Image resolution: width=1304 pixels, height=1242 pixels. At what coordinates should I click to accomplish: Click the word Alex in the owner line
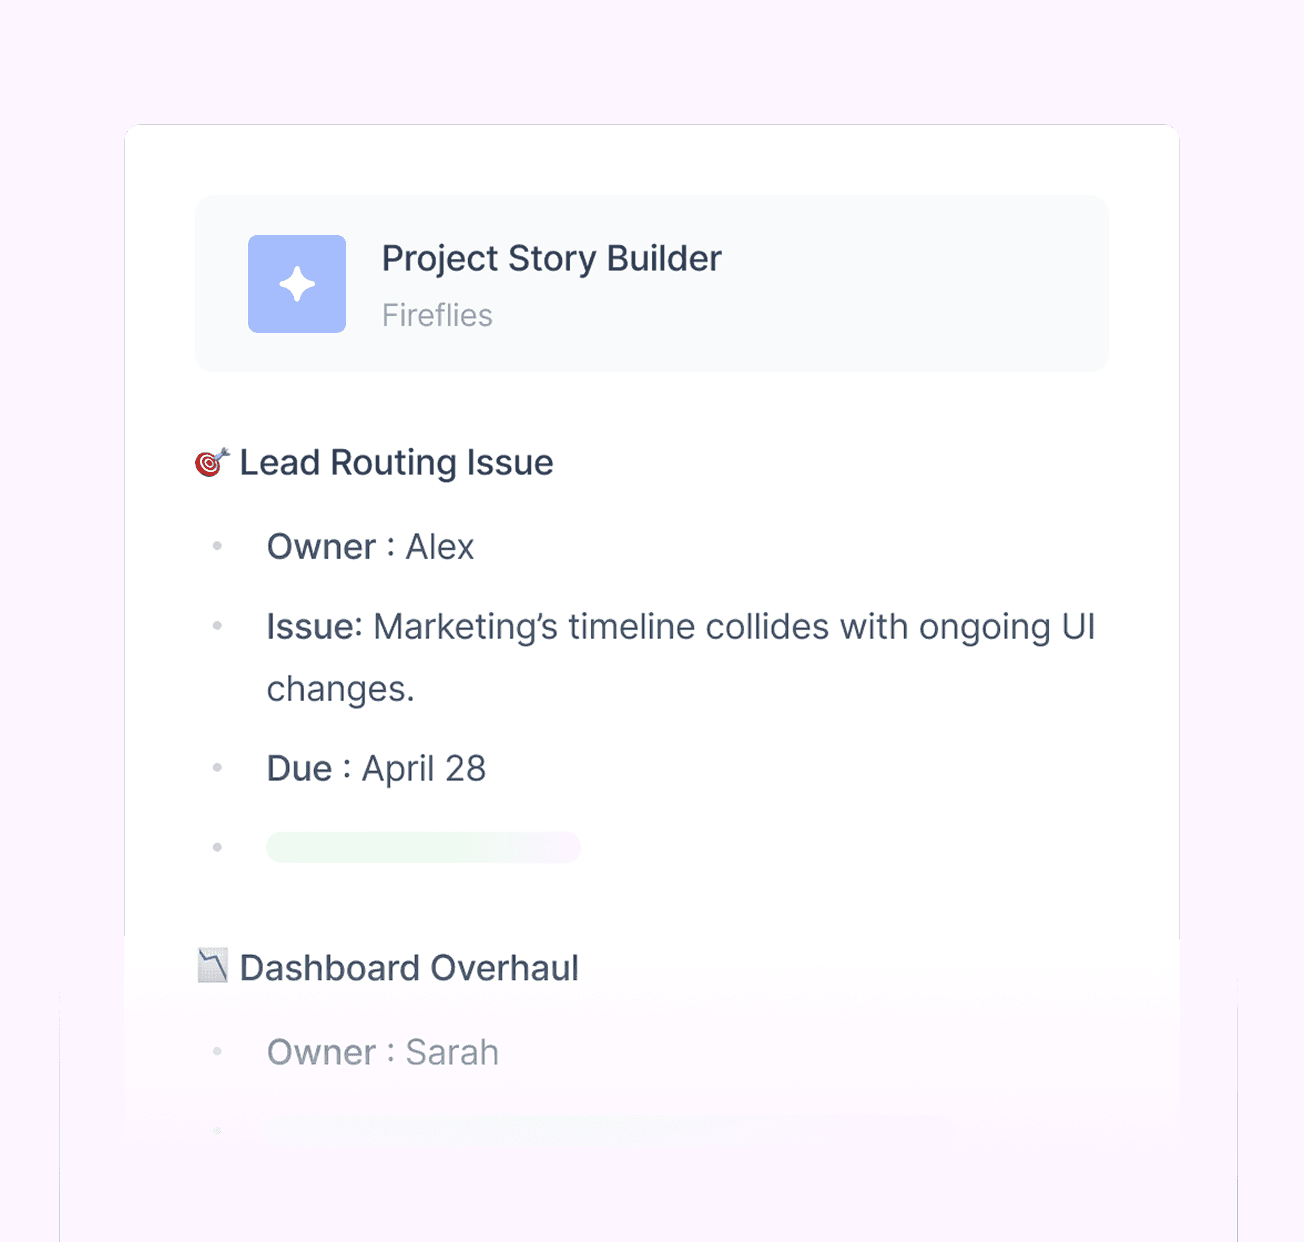pyautogui.click(x=440, y=547)
